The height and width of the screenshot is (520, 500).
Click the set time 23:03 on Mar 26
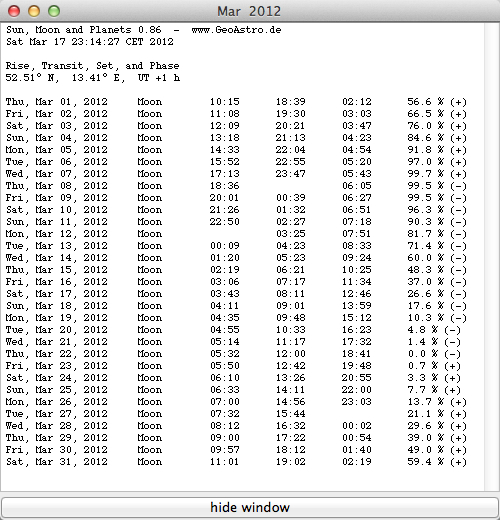[x=356, y=402]
